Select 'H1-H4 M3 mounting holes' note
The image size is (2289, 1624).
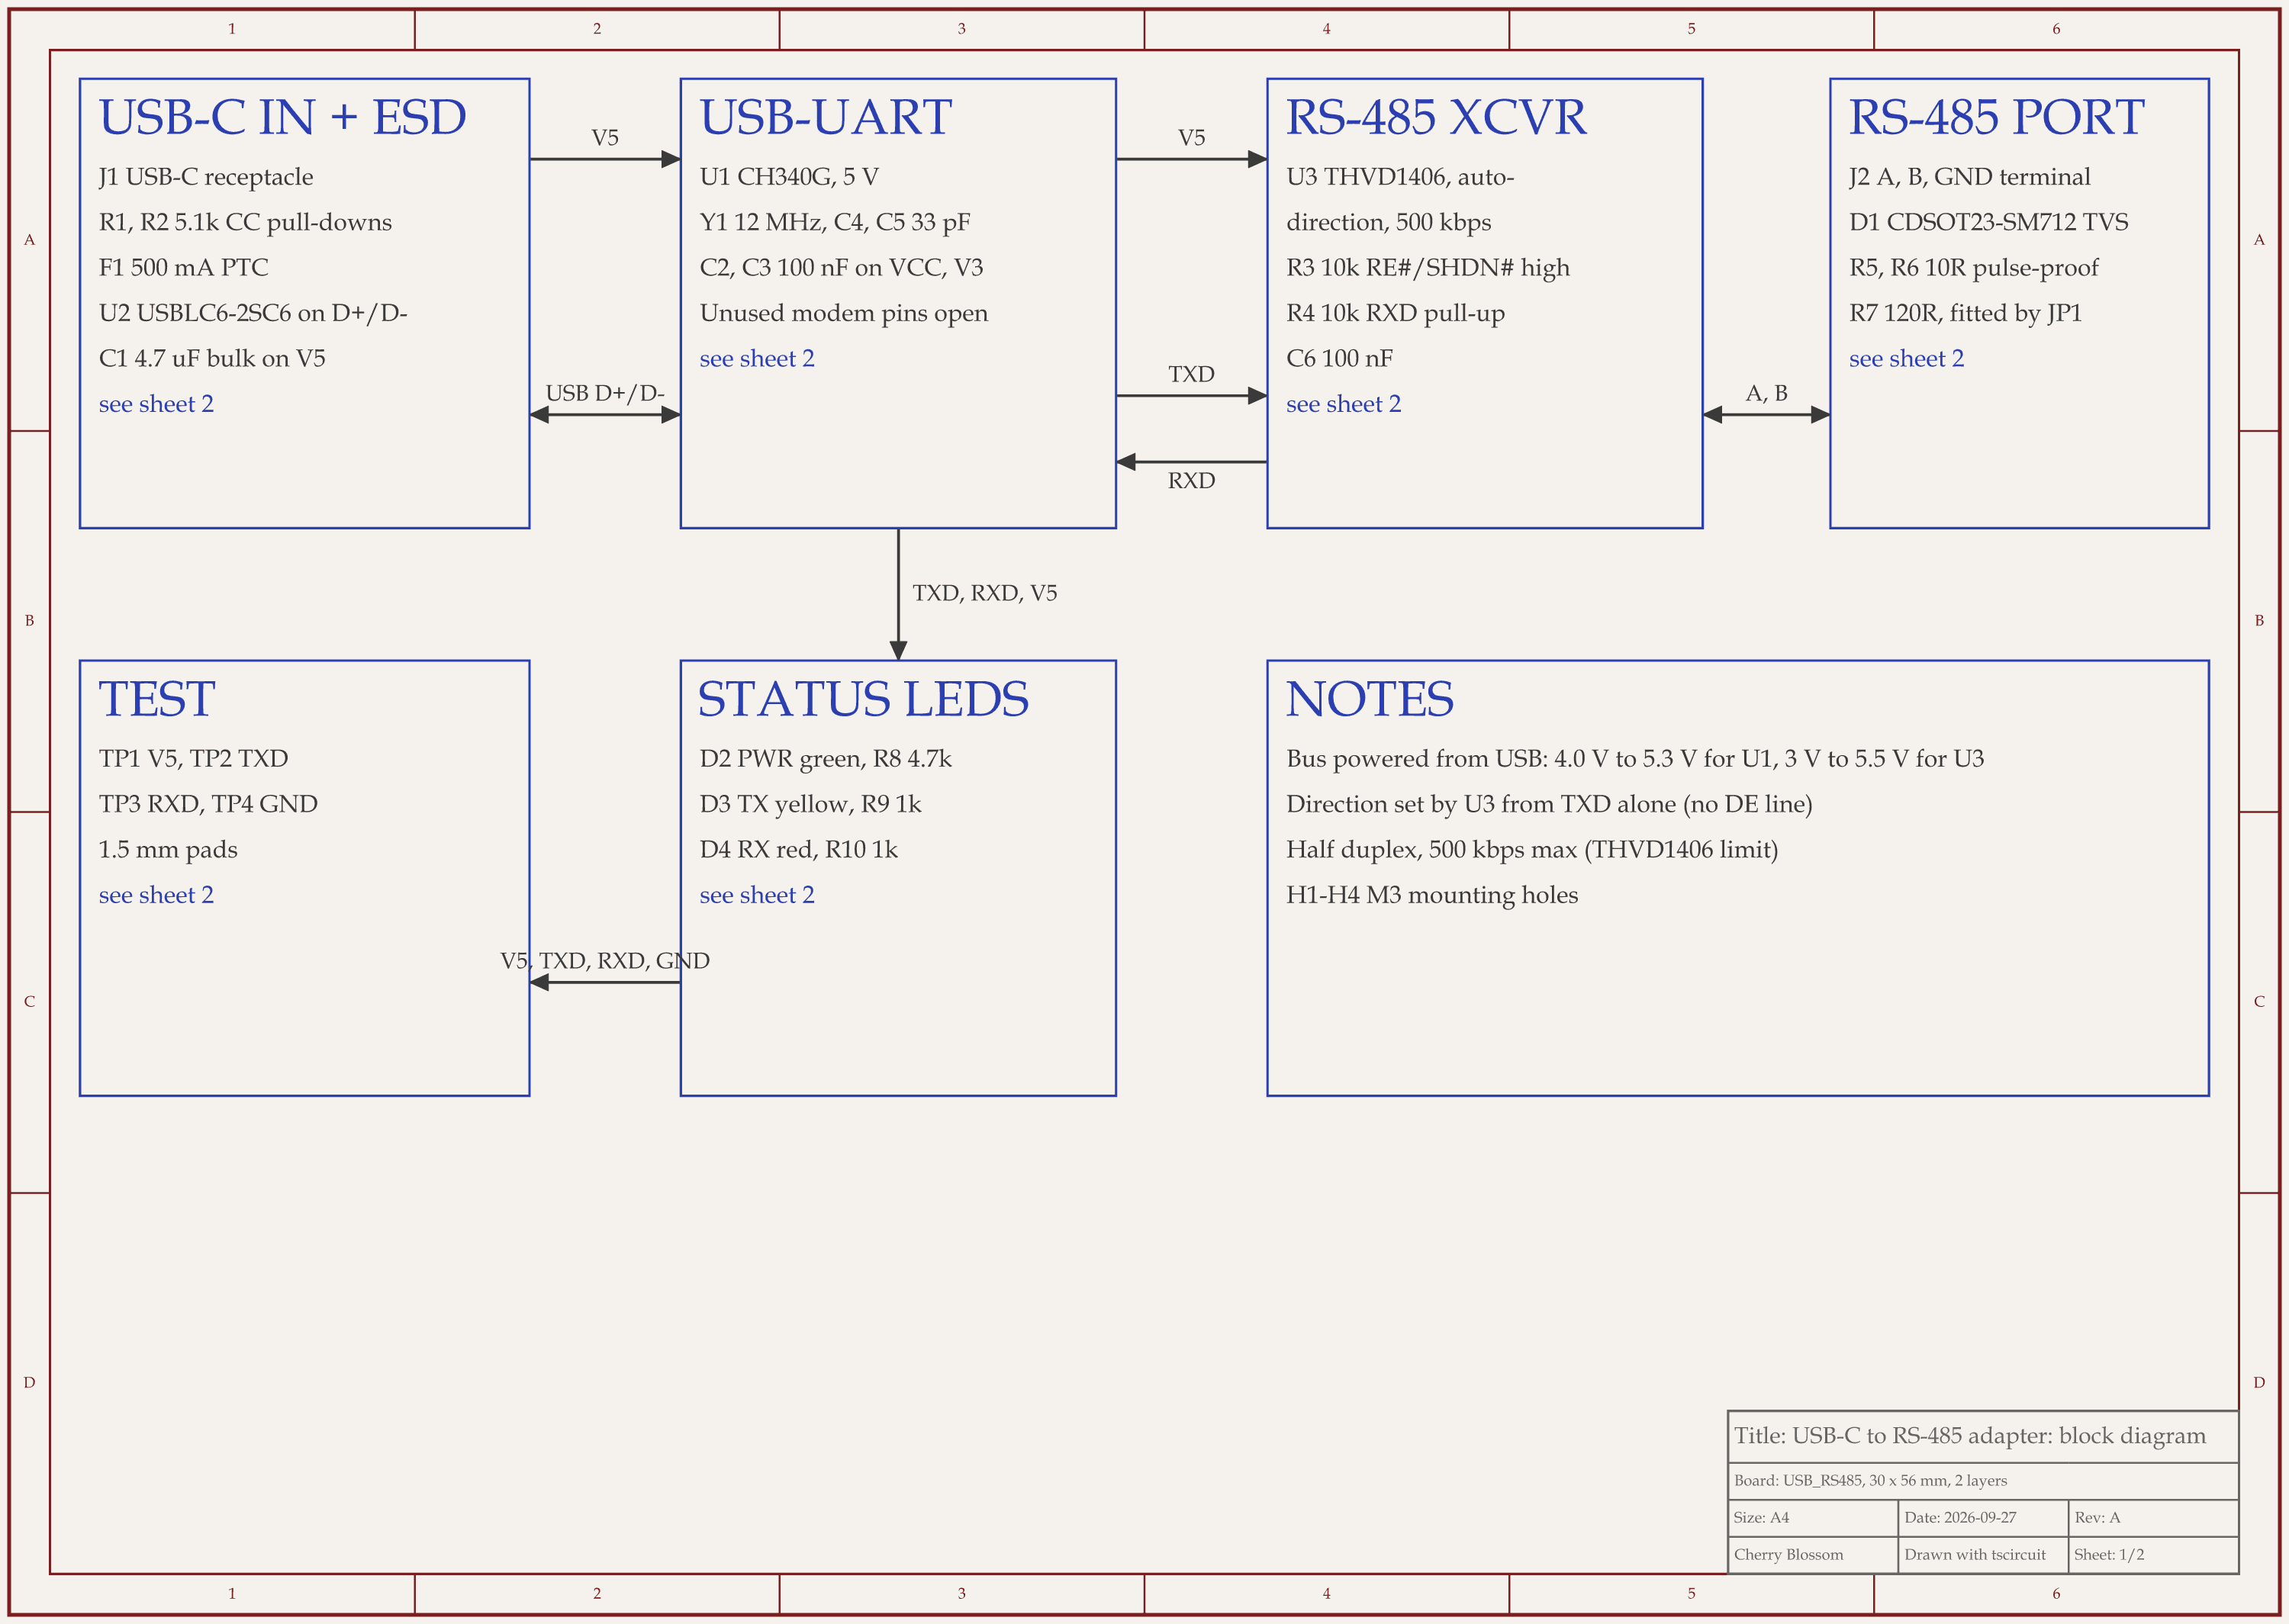(x=1432, y=895)
